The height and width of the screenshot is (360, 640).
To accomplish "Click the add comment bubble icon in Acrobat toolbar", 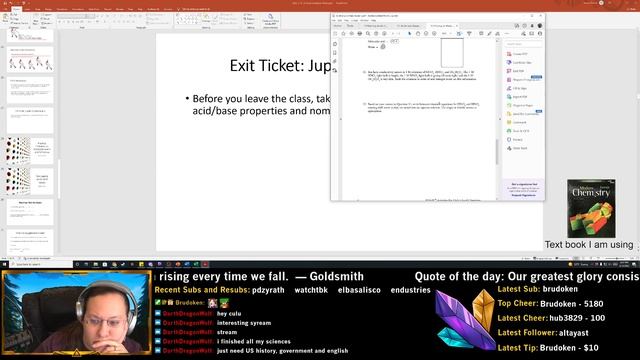I will (x=481, y=33).
